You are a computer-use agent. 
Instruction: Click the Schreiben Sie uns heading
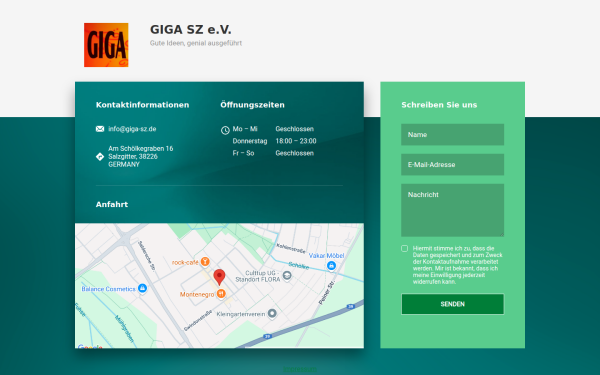(x=439, y=105)
